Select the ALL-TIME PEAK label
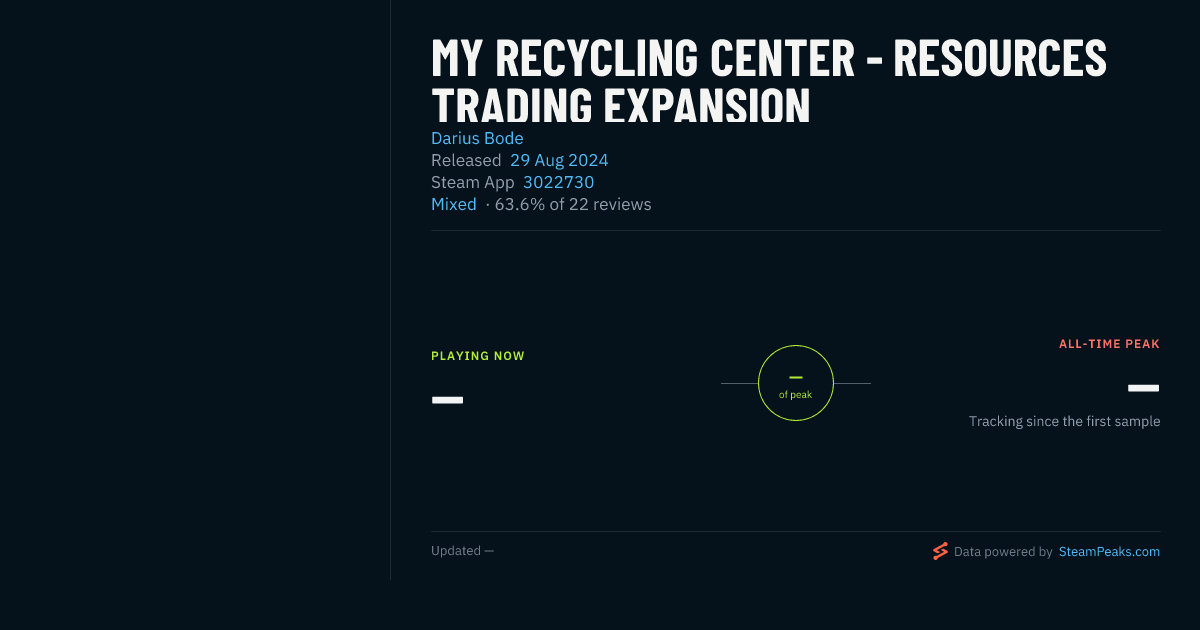This screenshot has width=1200, height=630. coord(1110,344)
